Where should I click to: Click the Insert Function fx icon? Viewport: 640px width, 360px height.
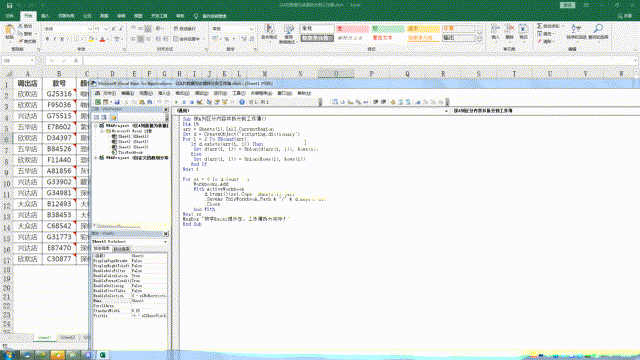[x=76, y=60]
